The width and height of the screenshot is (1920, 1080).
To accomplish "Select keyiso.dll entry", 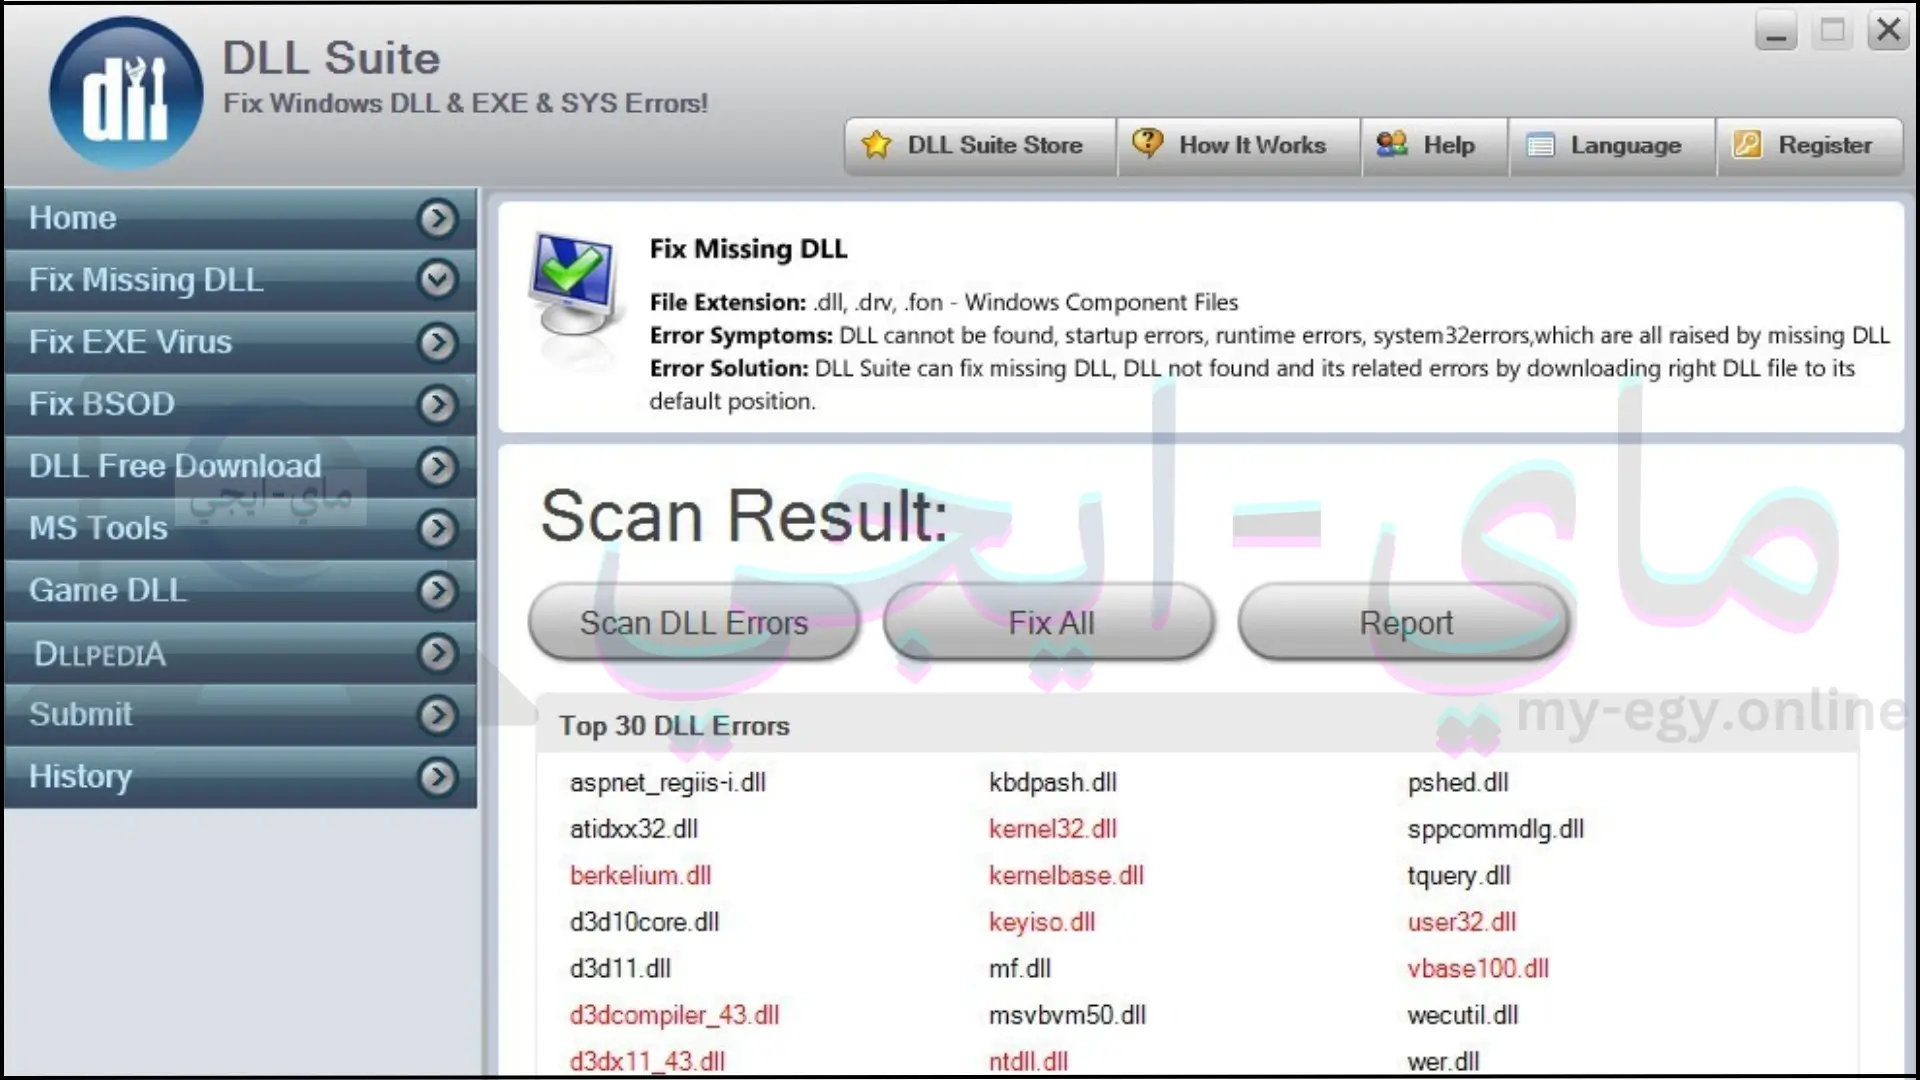I will pos(1042,922).
